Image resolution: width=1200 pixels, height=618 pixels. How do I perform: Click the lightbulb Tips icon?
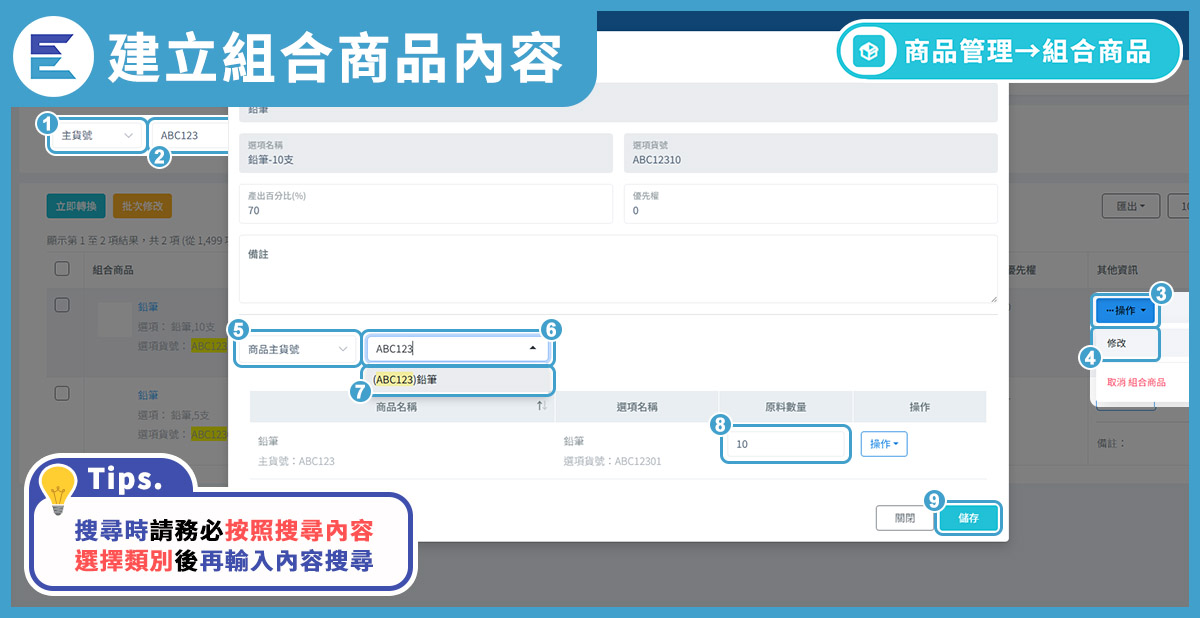coord(58,489)
